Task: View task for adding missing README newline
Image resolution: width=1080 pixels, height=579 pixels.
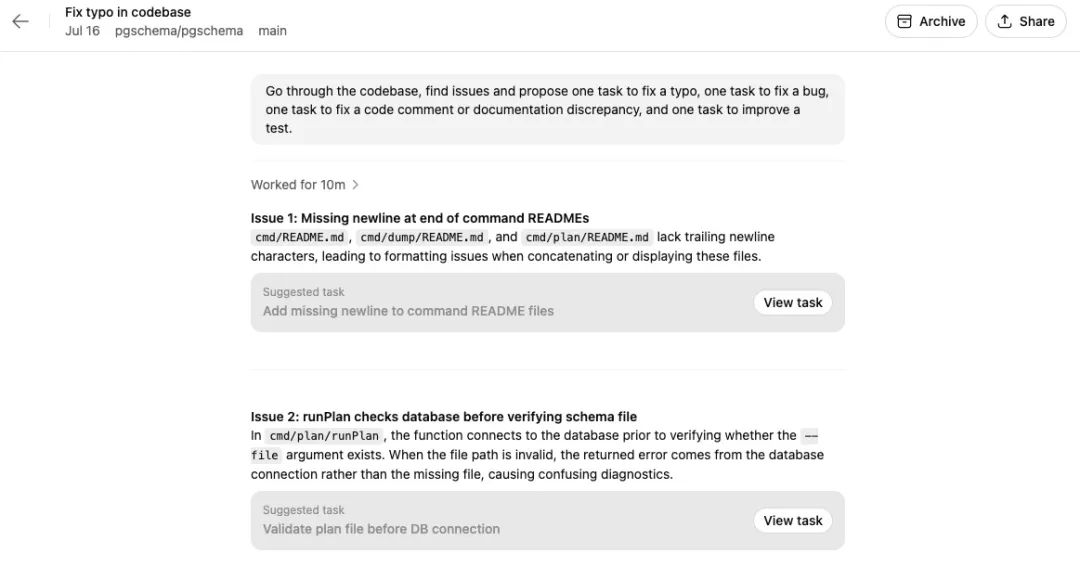Action: point(792,302)
